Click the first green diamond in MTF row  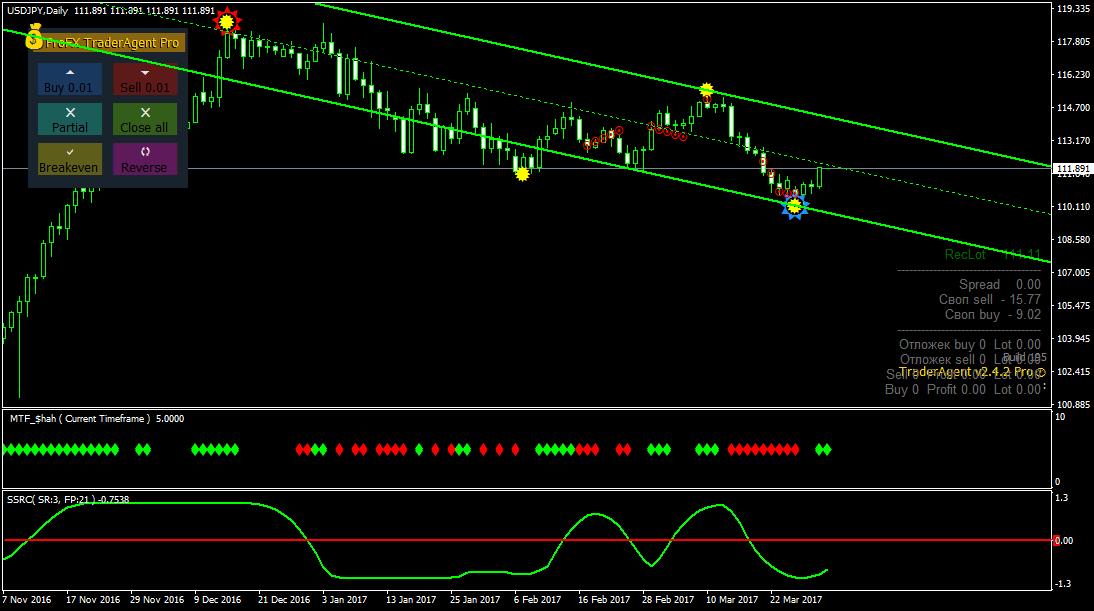click(x=7, y=450)
